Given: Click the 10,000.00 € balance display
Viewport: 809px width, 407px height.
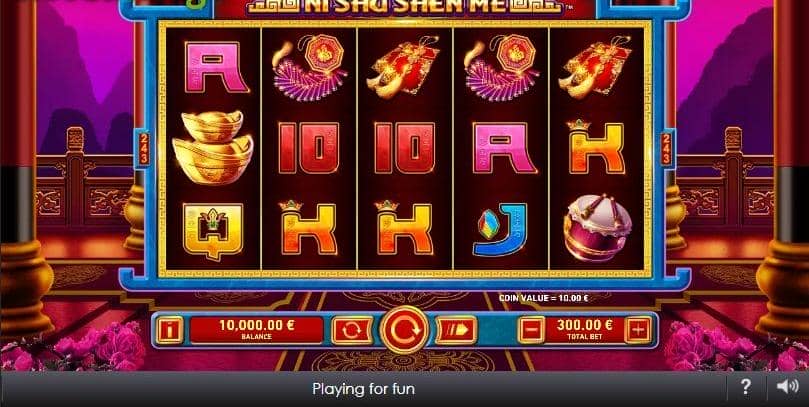Looking at the screenshot, I should (x=256, y=330).
